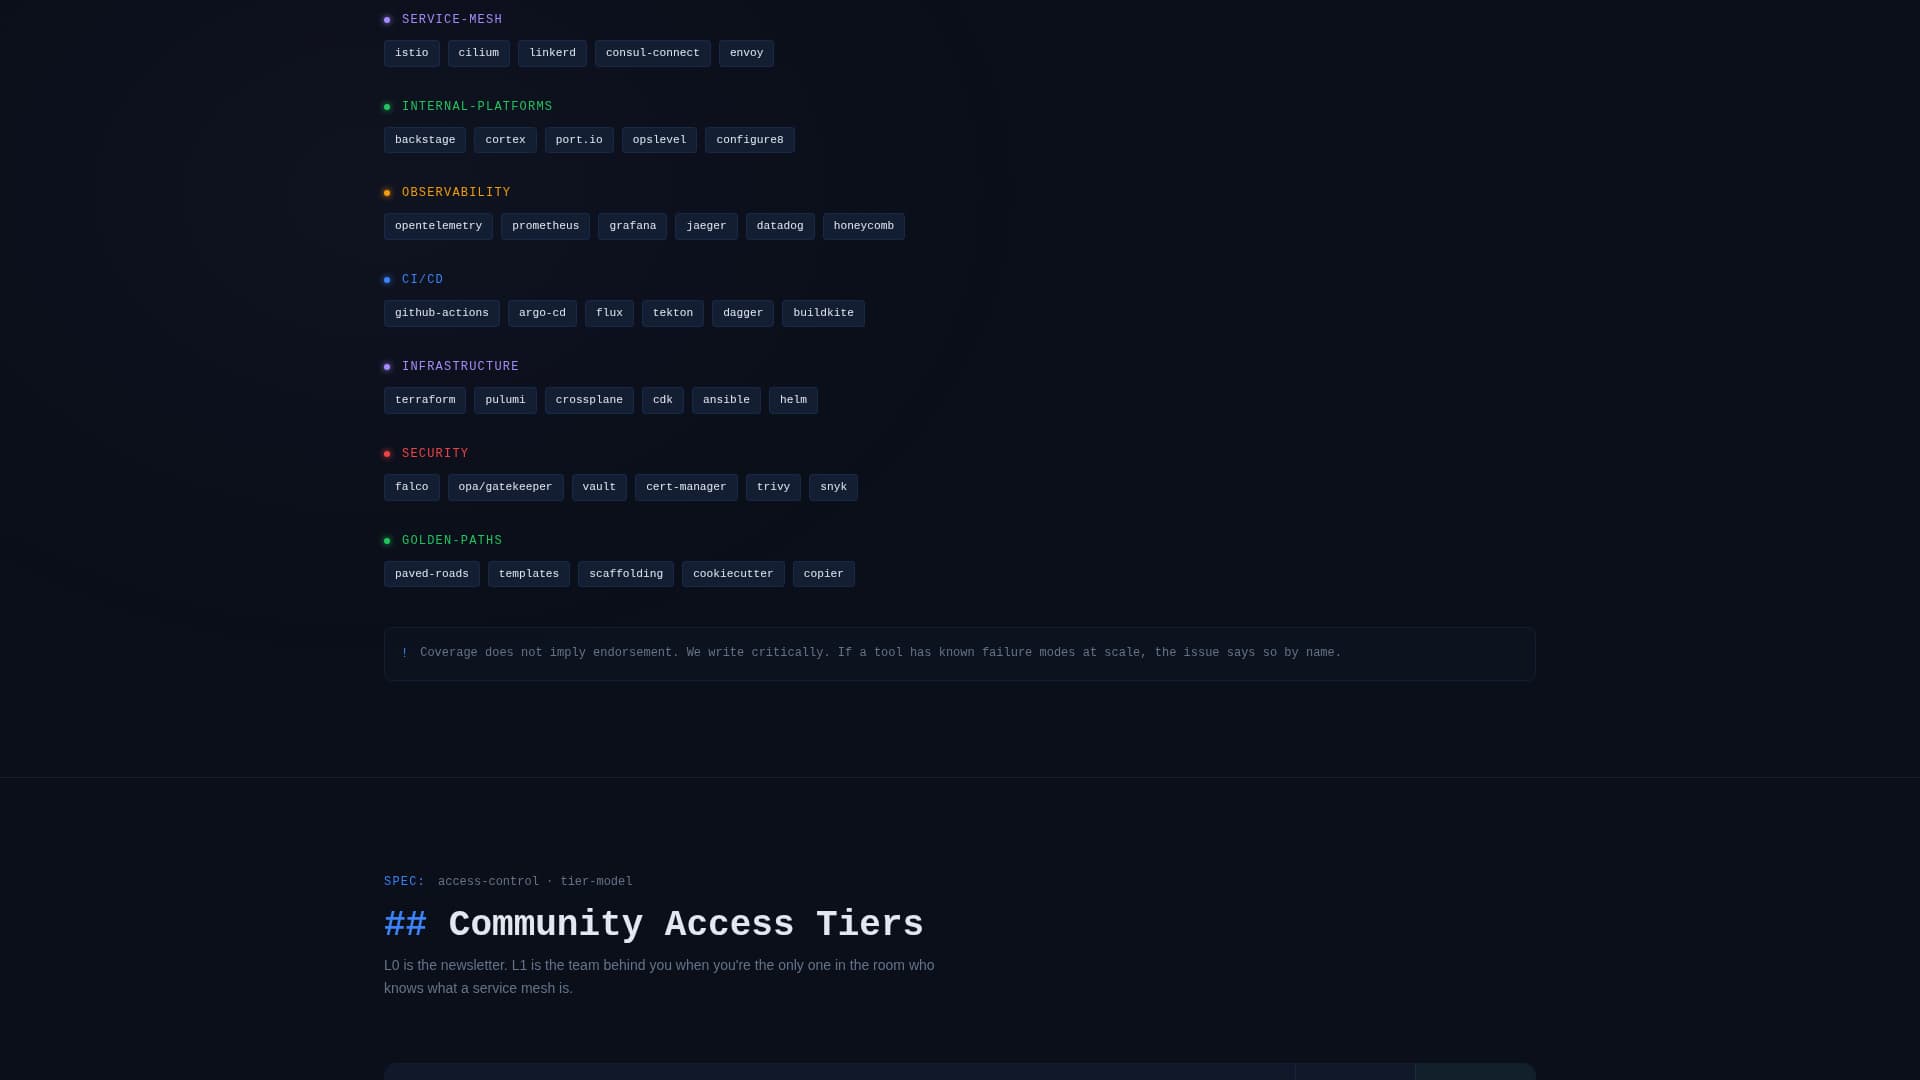1920x1080 pixels.
Task: Select the helm tag
Action: pos(793,400)
